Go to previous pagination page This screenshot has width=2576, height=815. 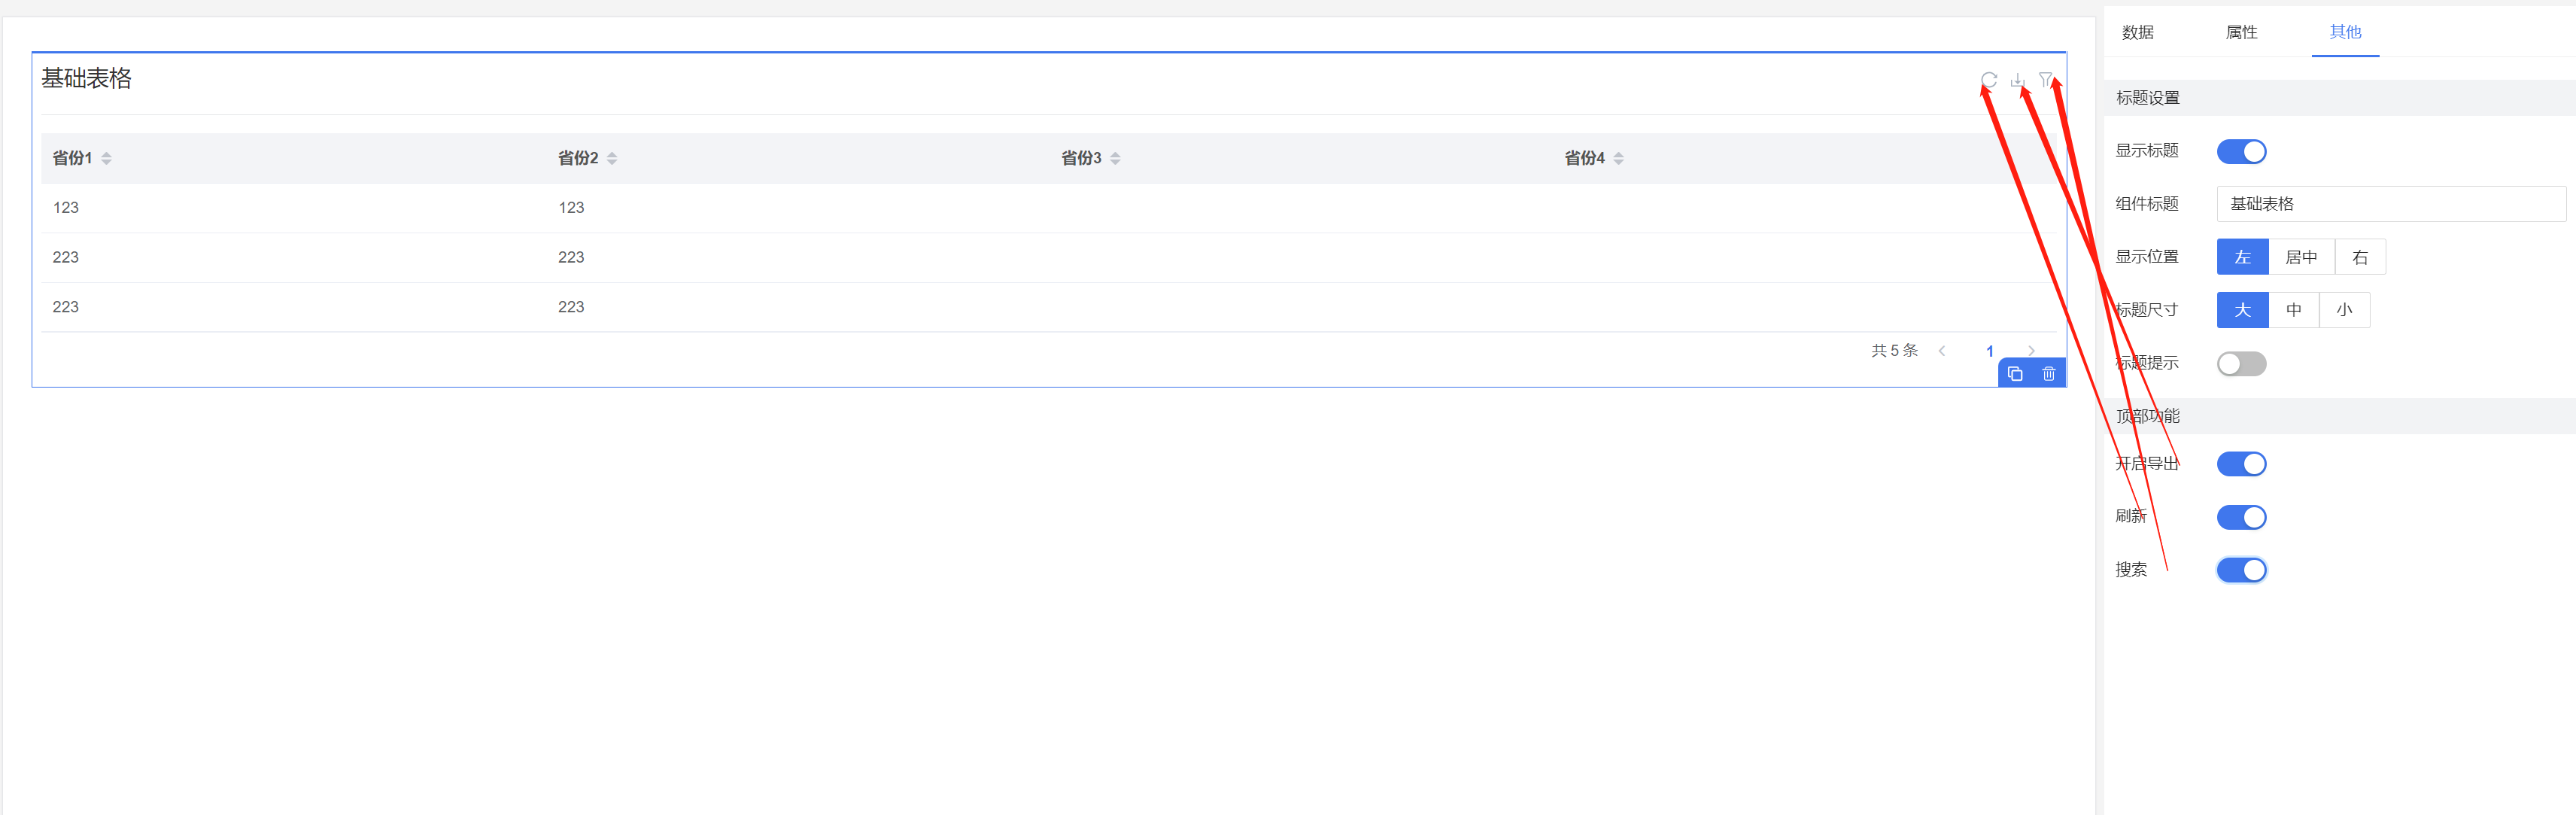pyautogui.click(x=1942, y=351)
